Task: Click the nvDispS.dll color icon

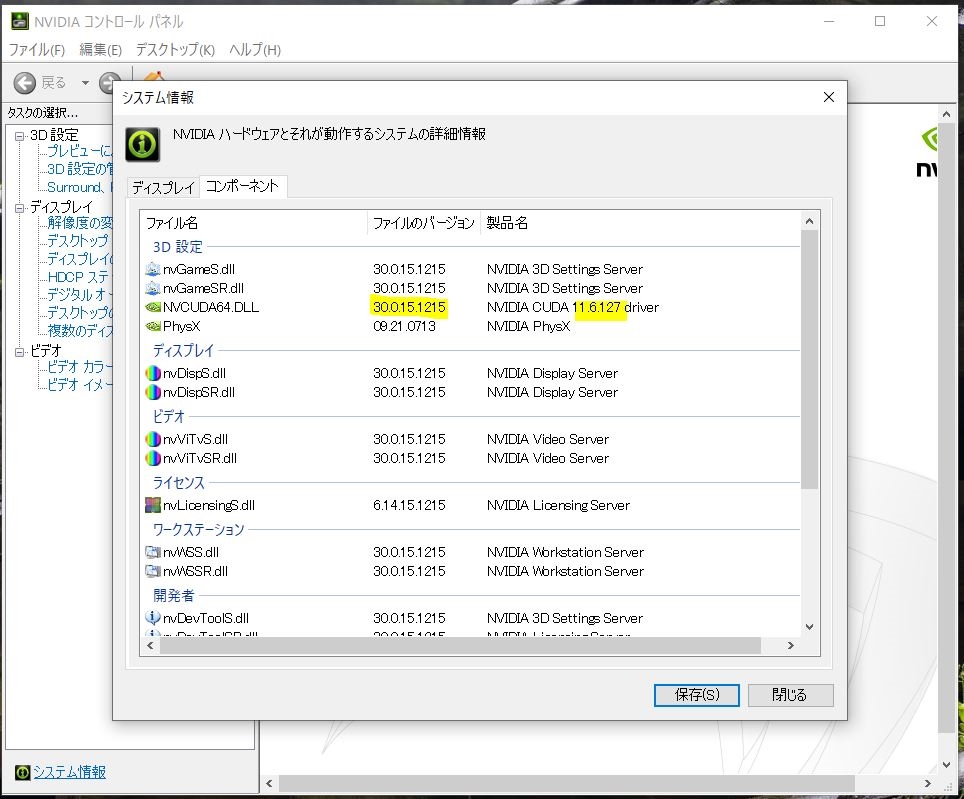Action: pyautogui.click(x=152, y=373)
